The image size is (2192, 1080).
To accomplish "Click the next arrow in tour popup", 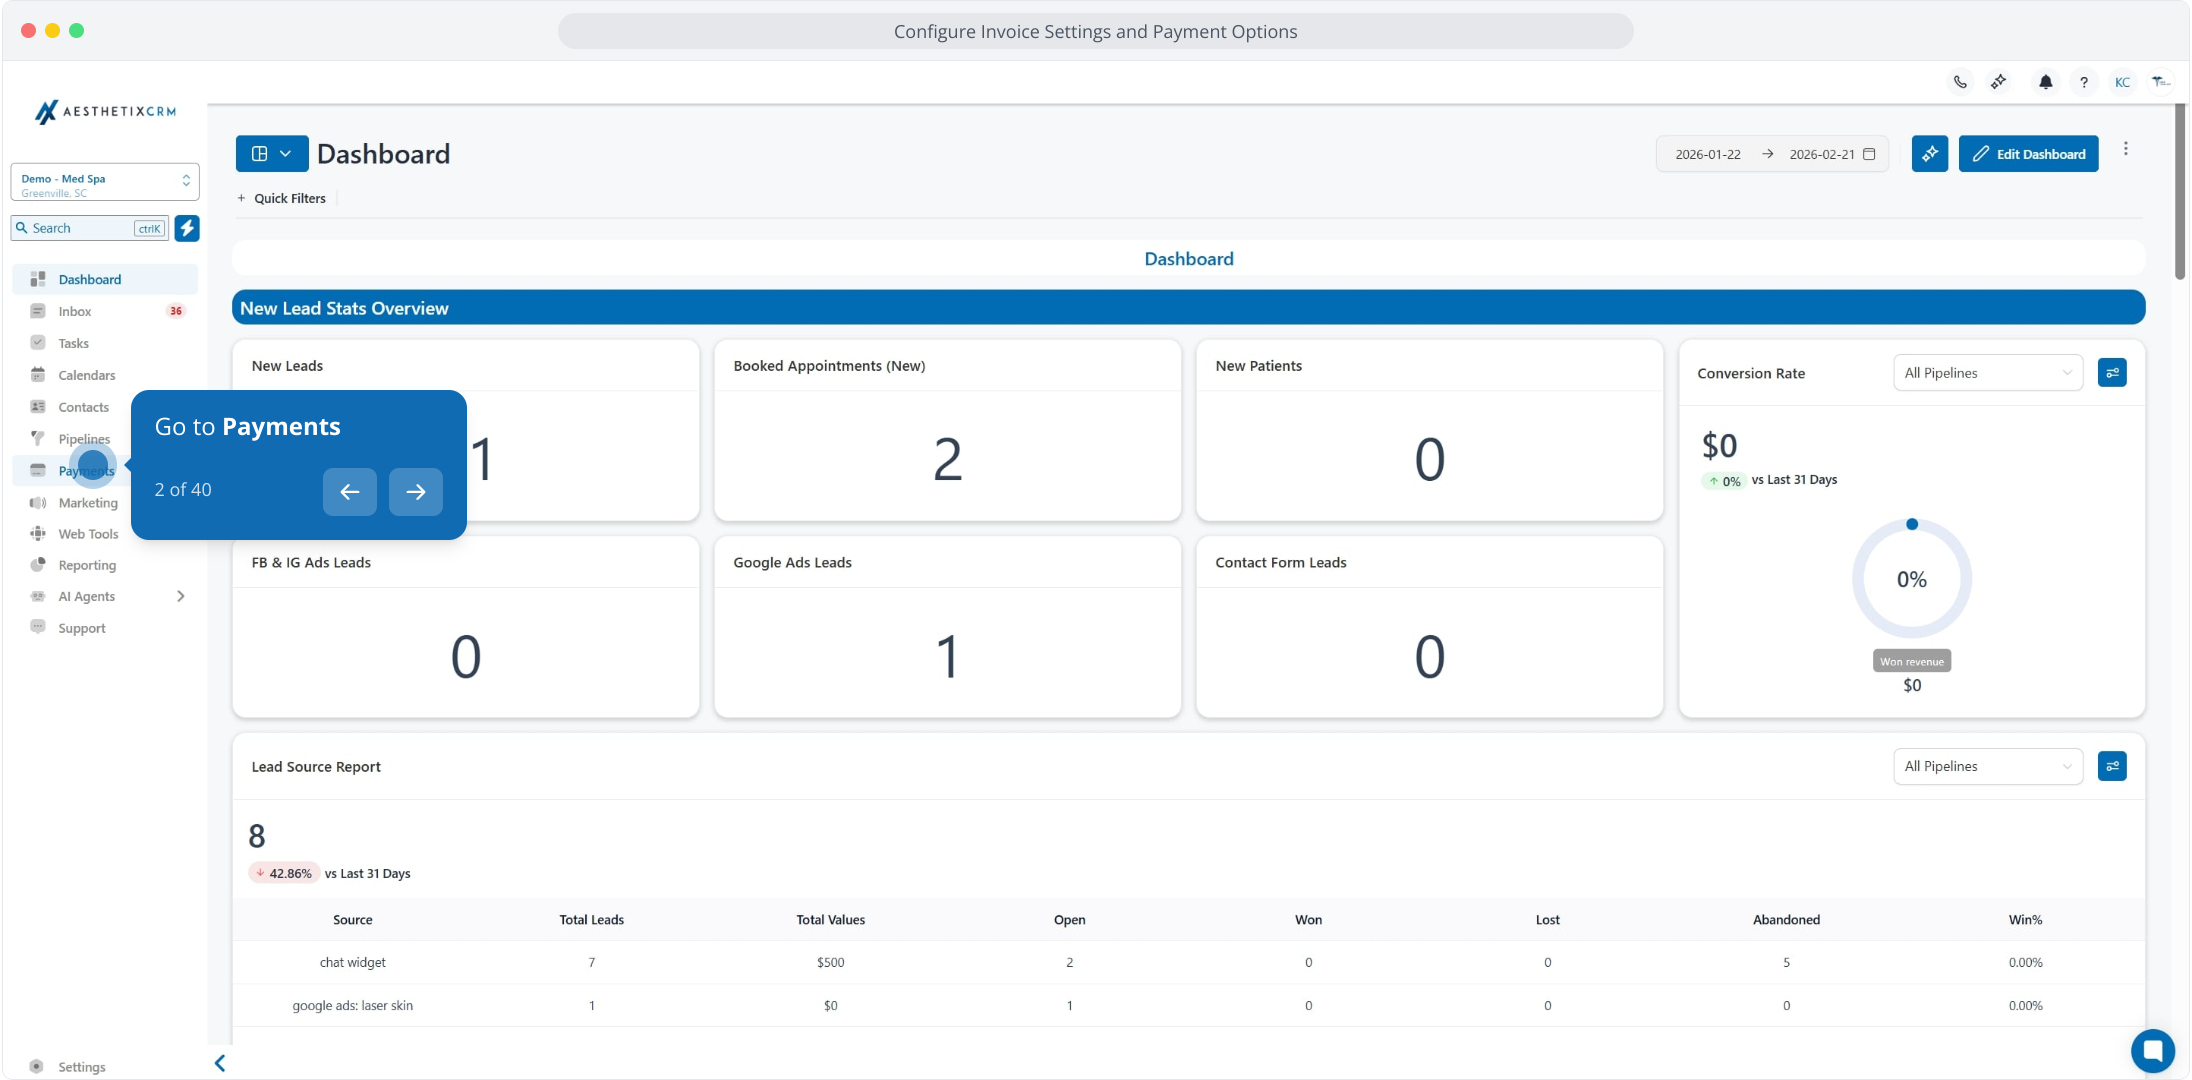I will point(415,491).
